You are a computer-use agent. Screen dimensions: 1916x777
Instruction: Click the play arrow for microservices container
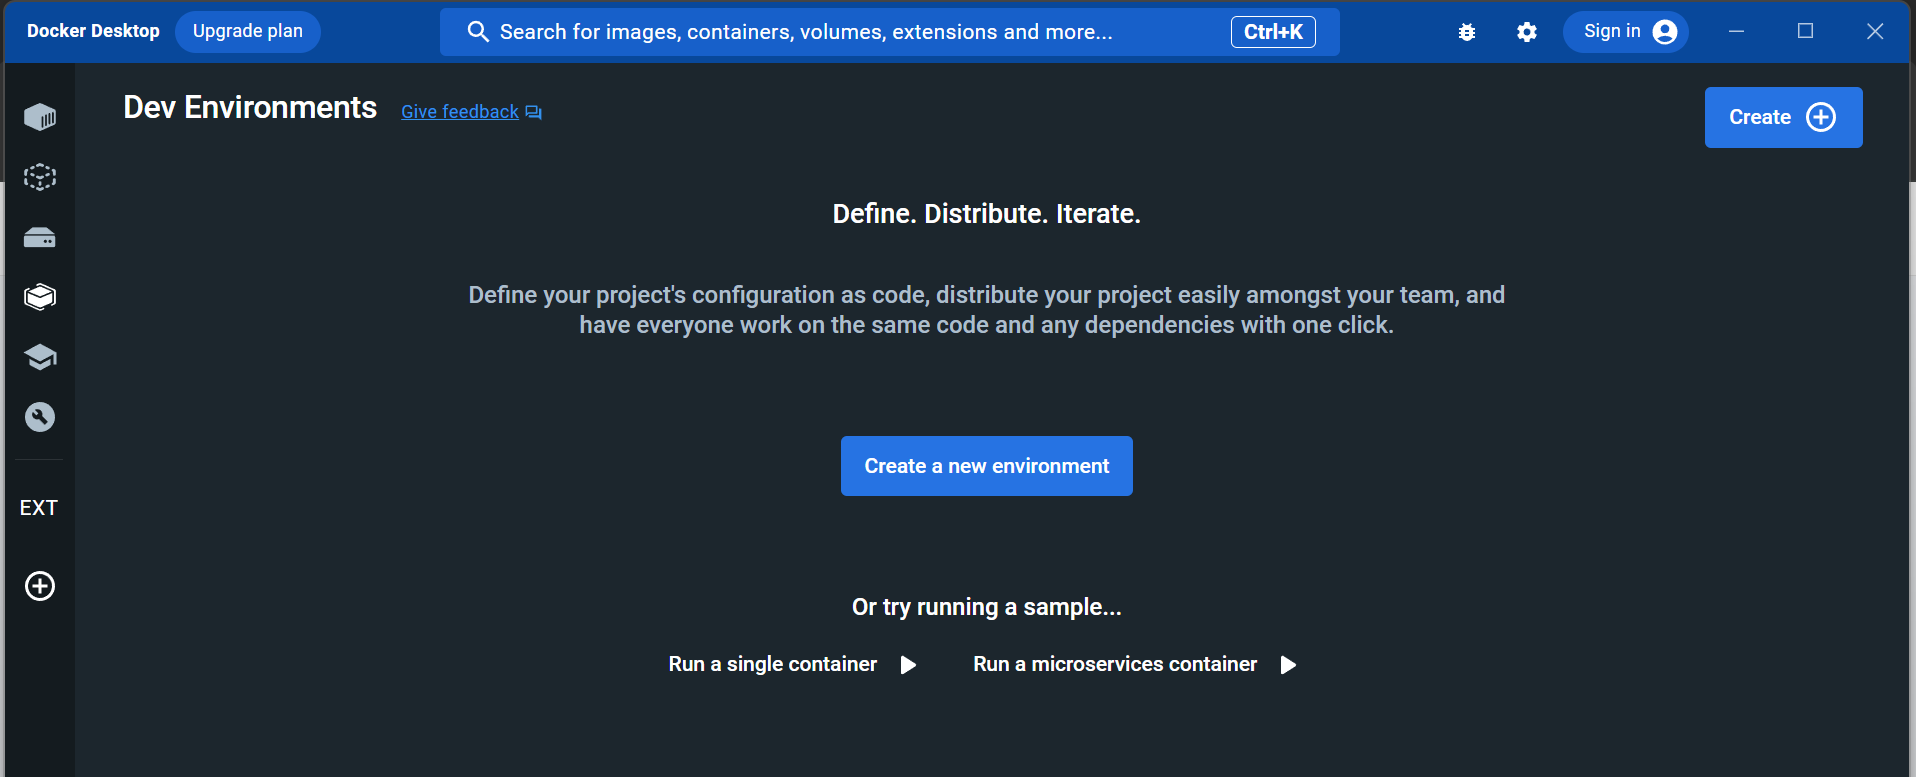pyautogui.click(x=1288, y=665)
